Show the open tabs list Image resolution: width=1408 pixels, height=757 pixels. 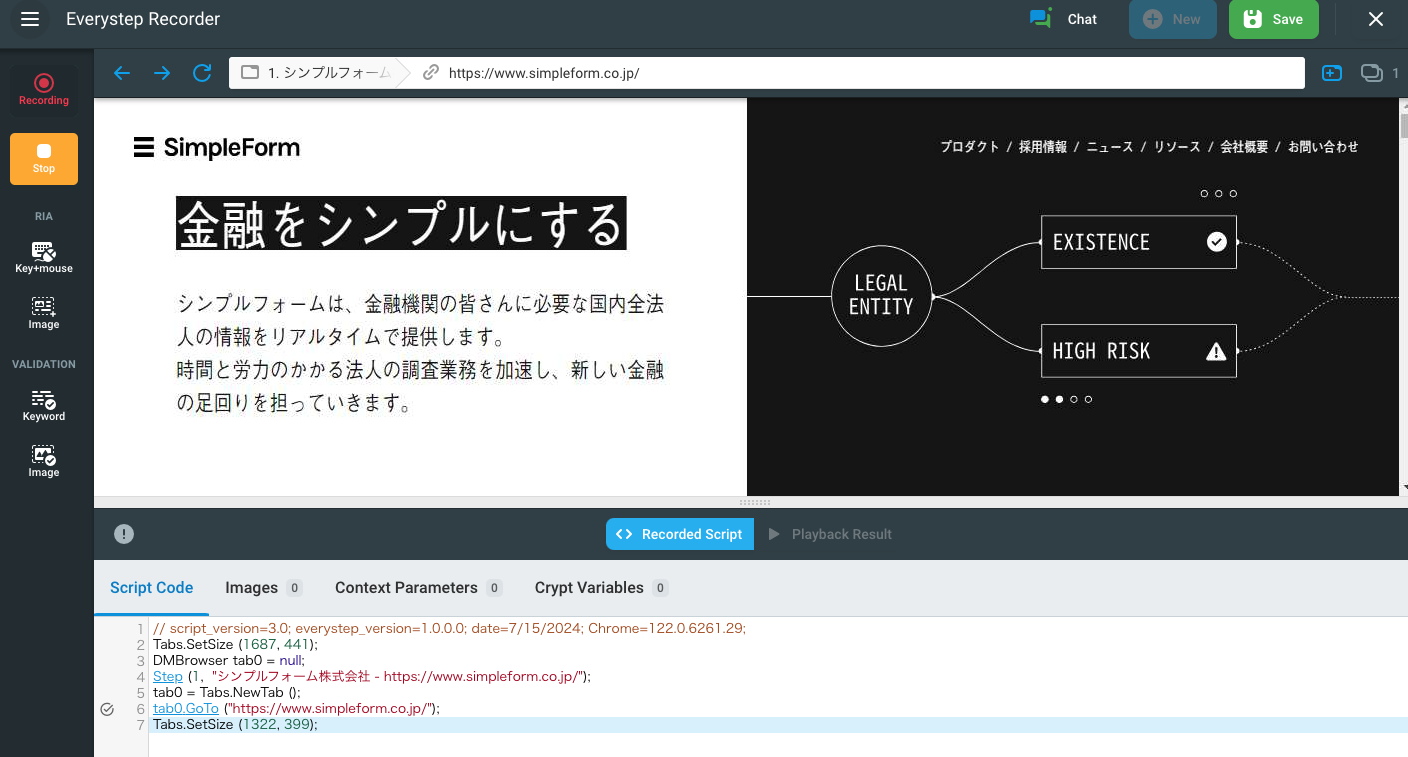coord(1379,73)
